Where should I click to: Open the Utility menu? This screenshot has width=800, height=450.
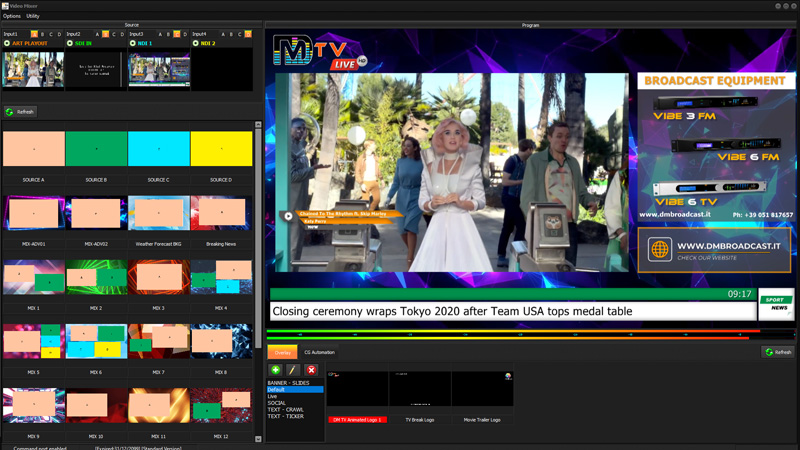33,16
